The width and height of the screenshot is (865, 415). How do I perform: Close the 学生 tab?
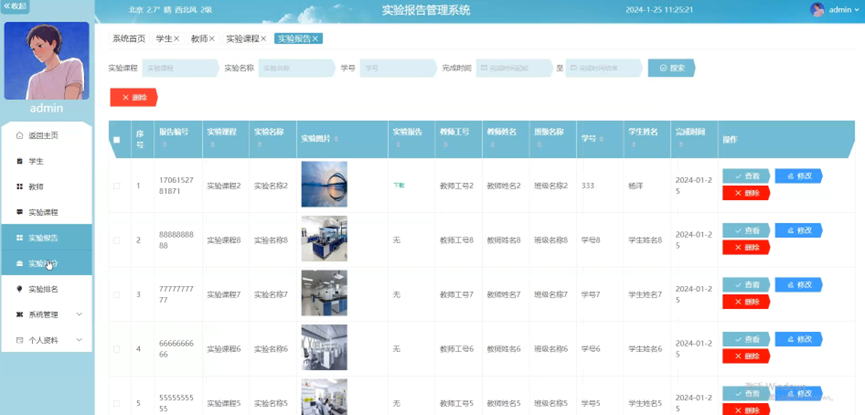pos(177,39)
